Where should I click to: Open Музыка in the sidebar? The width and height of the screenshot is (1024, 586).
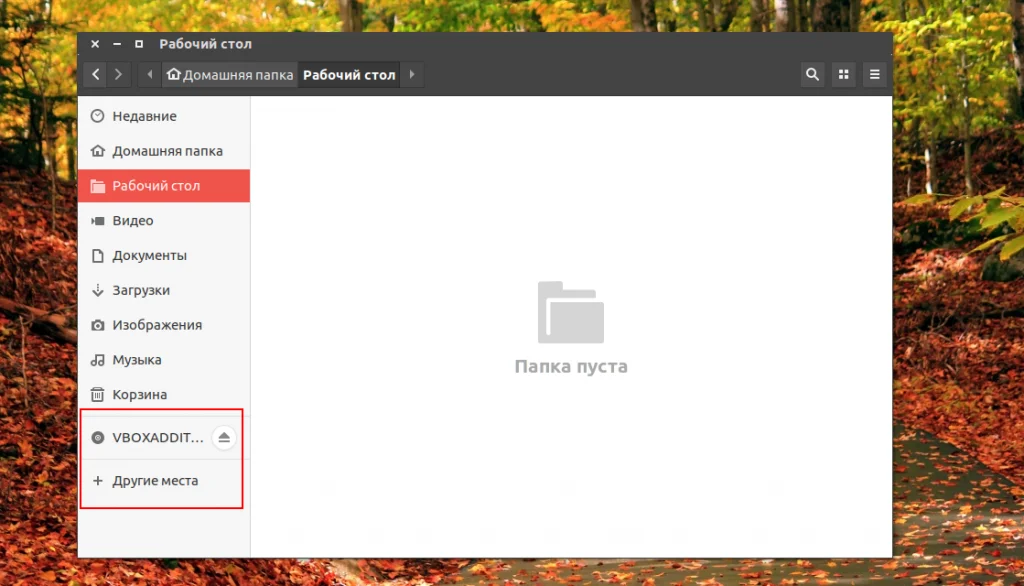164,360
